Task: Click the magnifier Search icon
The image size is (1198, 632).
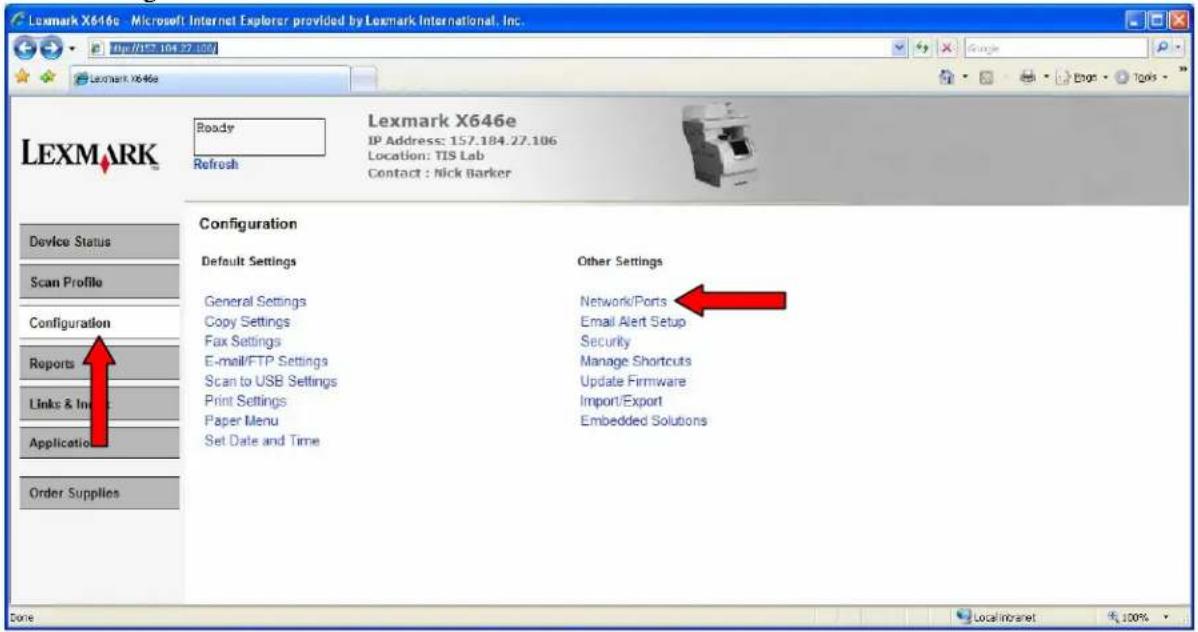Action: (1161, 48)
